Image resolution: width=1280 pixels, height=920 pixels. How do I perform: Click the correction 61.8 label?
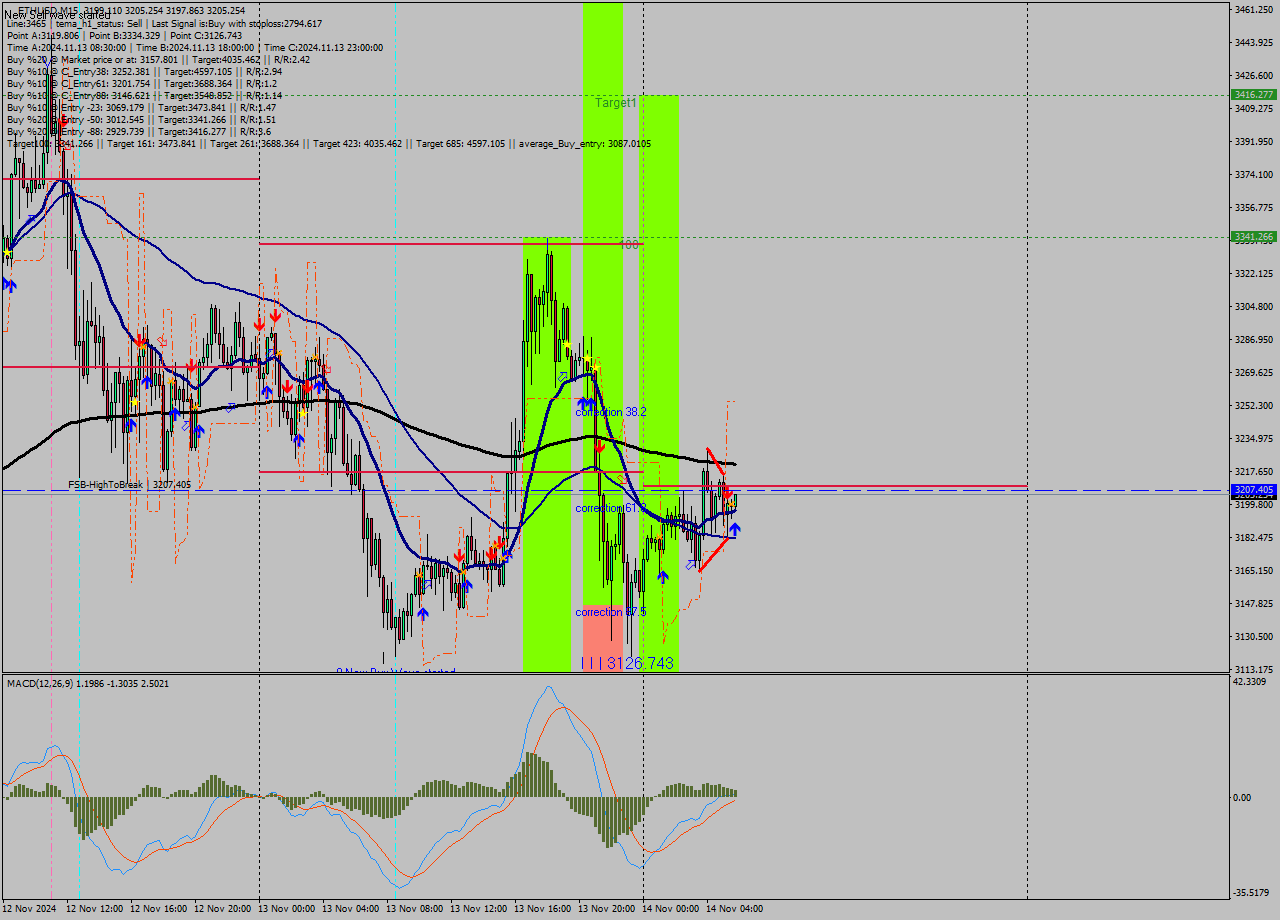(x=609, y=508)
